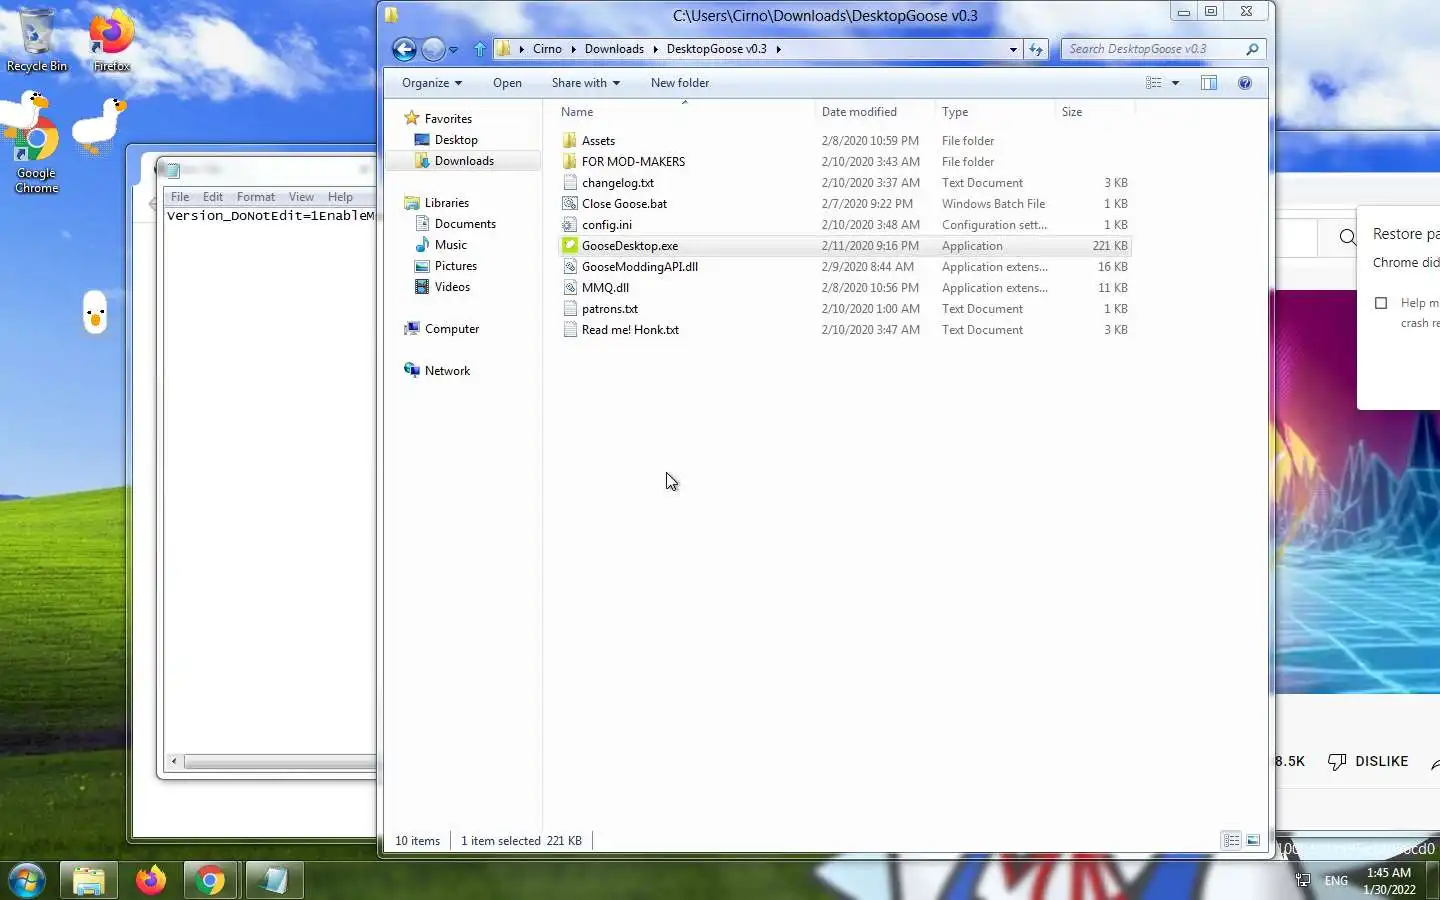
Task: Click the Notepad horizontal scrollbar track
Action: pyautogui.click(x=280, y=762)
